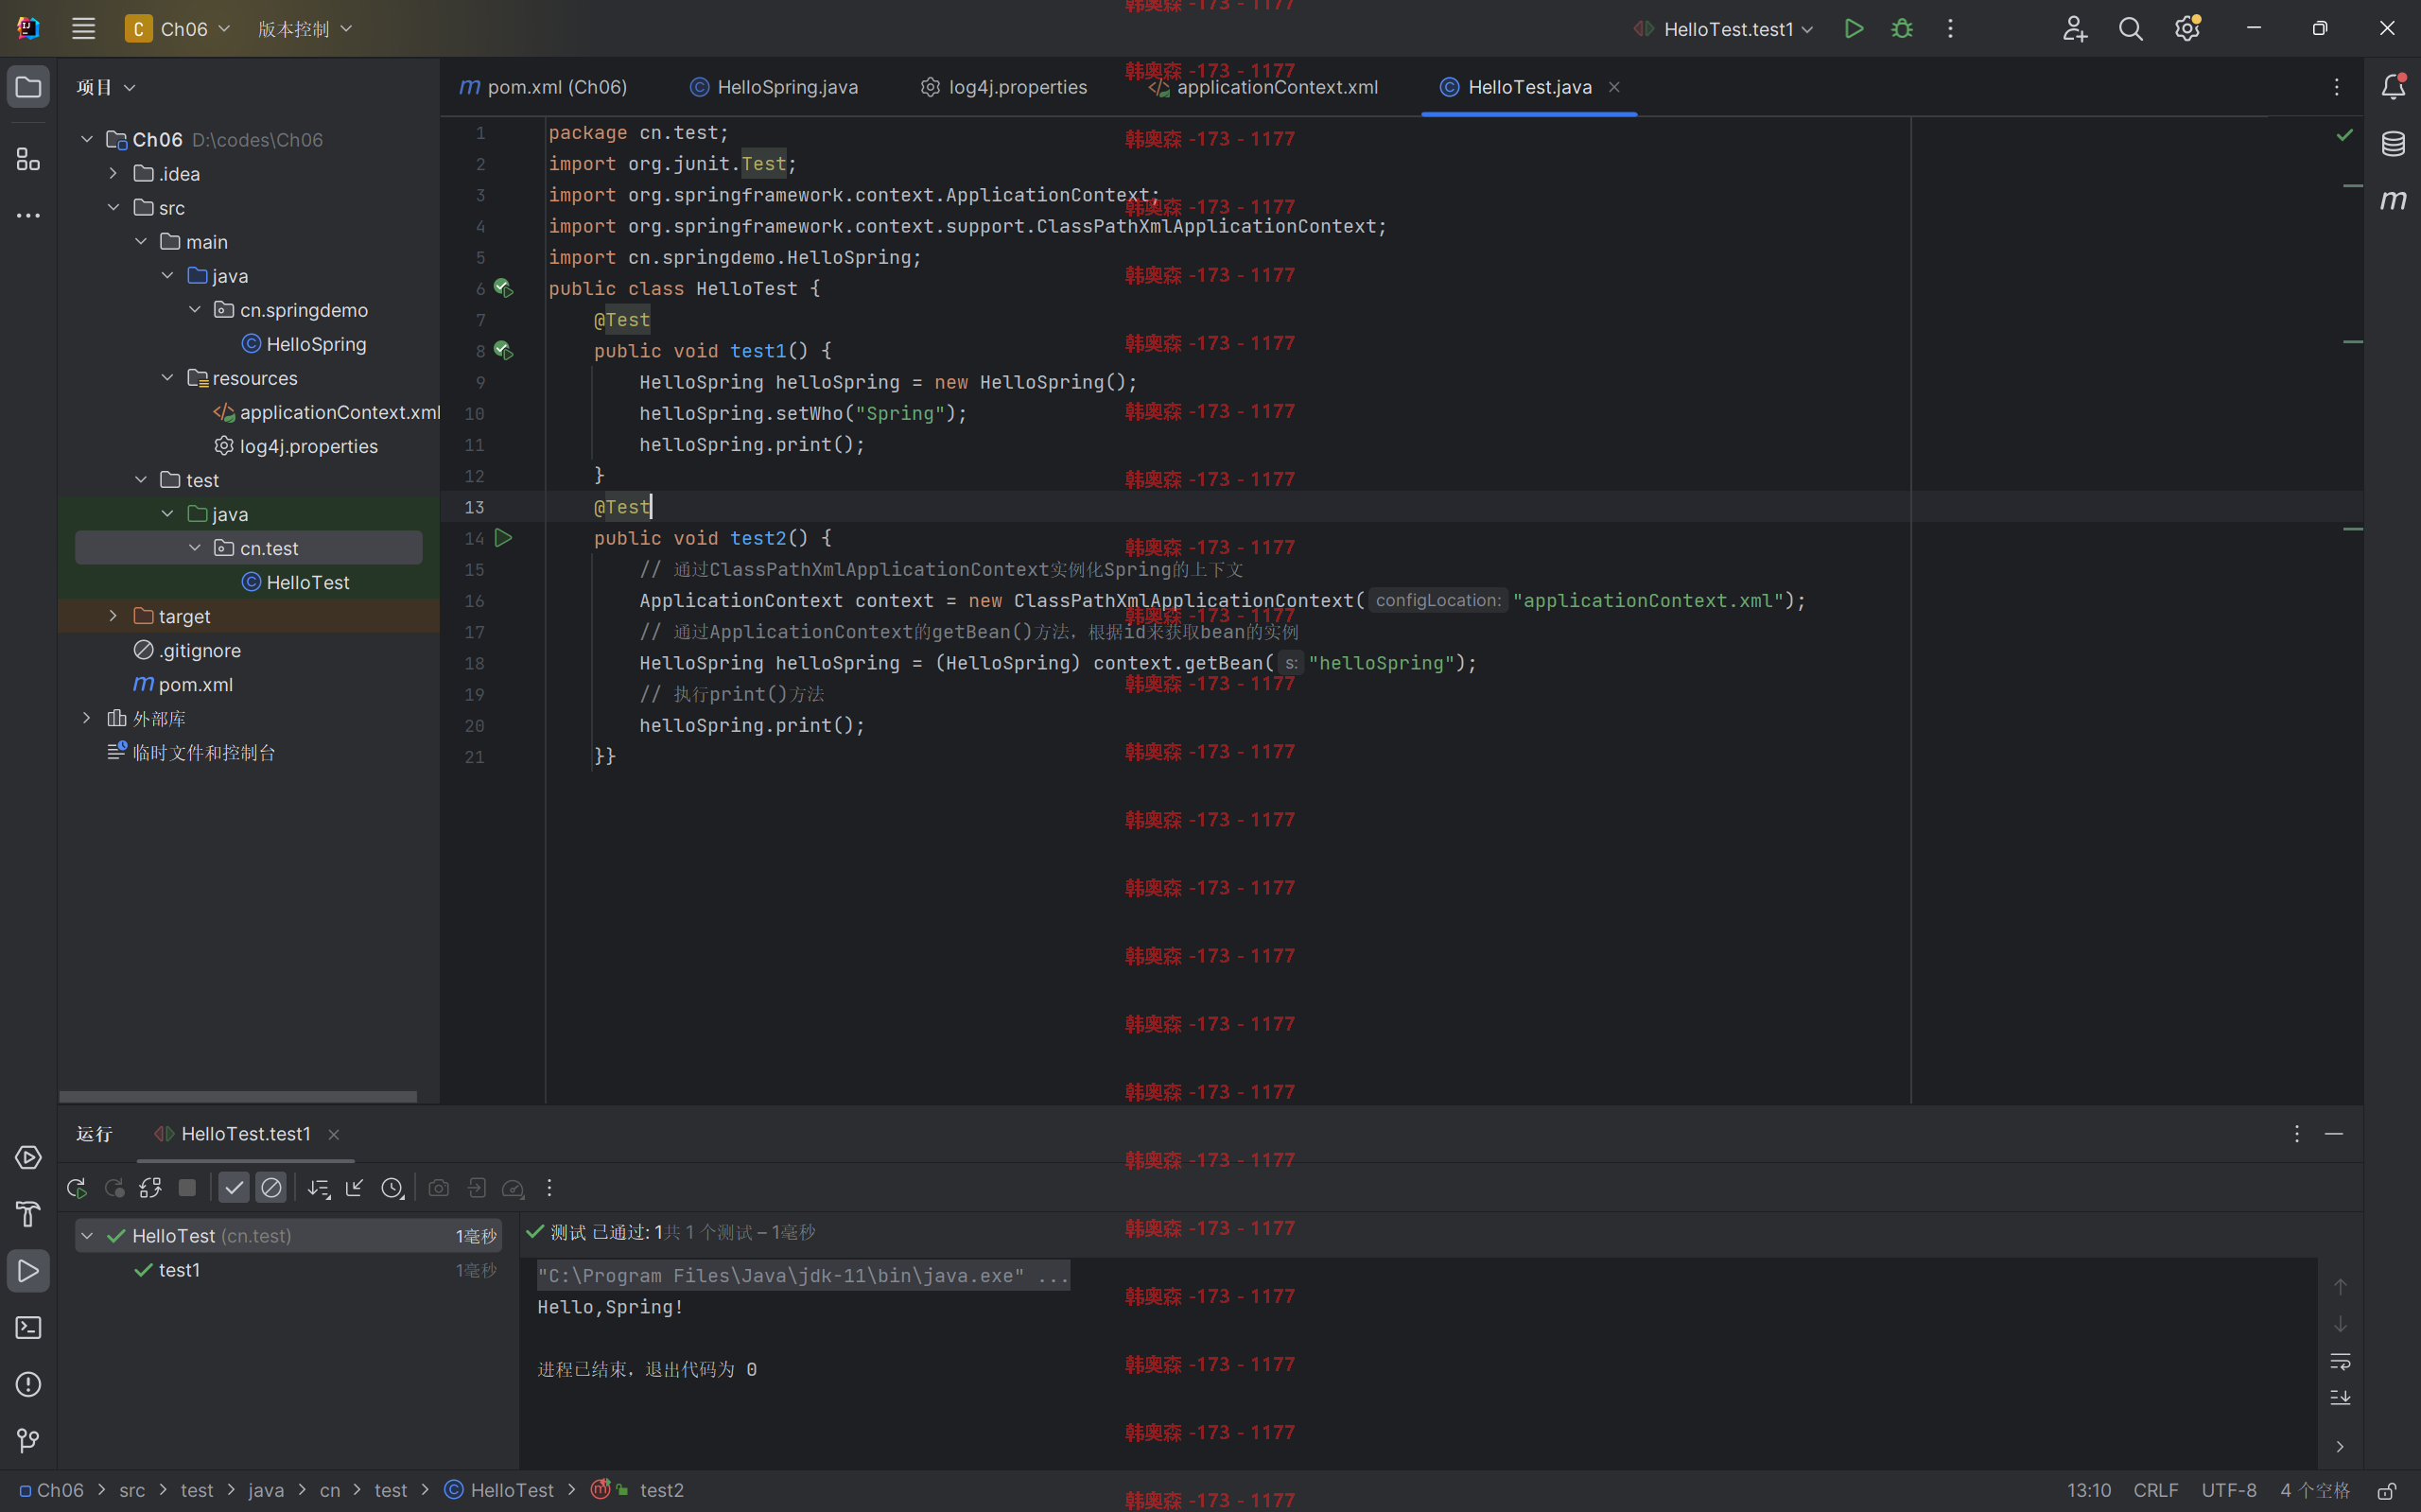Start debugging with the bug icon
The height and width of the screenshot is (1512, 2421).
[1901, 29]
